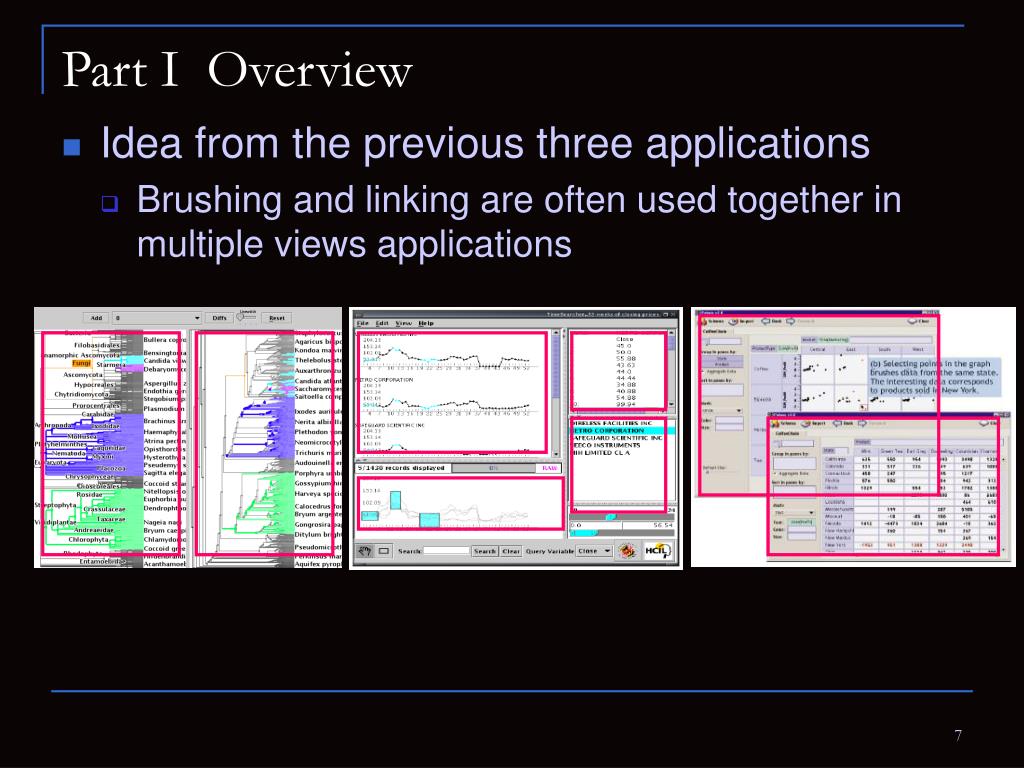Screen dimensions: 1024x768
Task: Click the cyan range slider under company list
Action: pyautogui.click(x=610, y=517)
